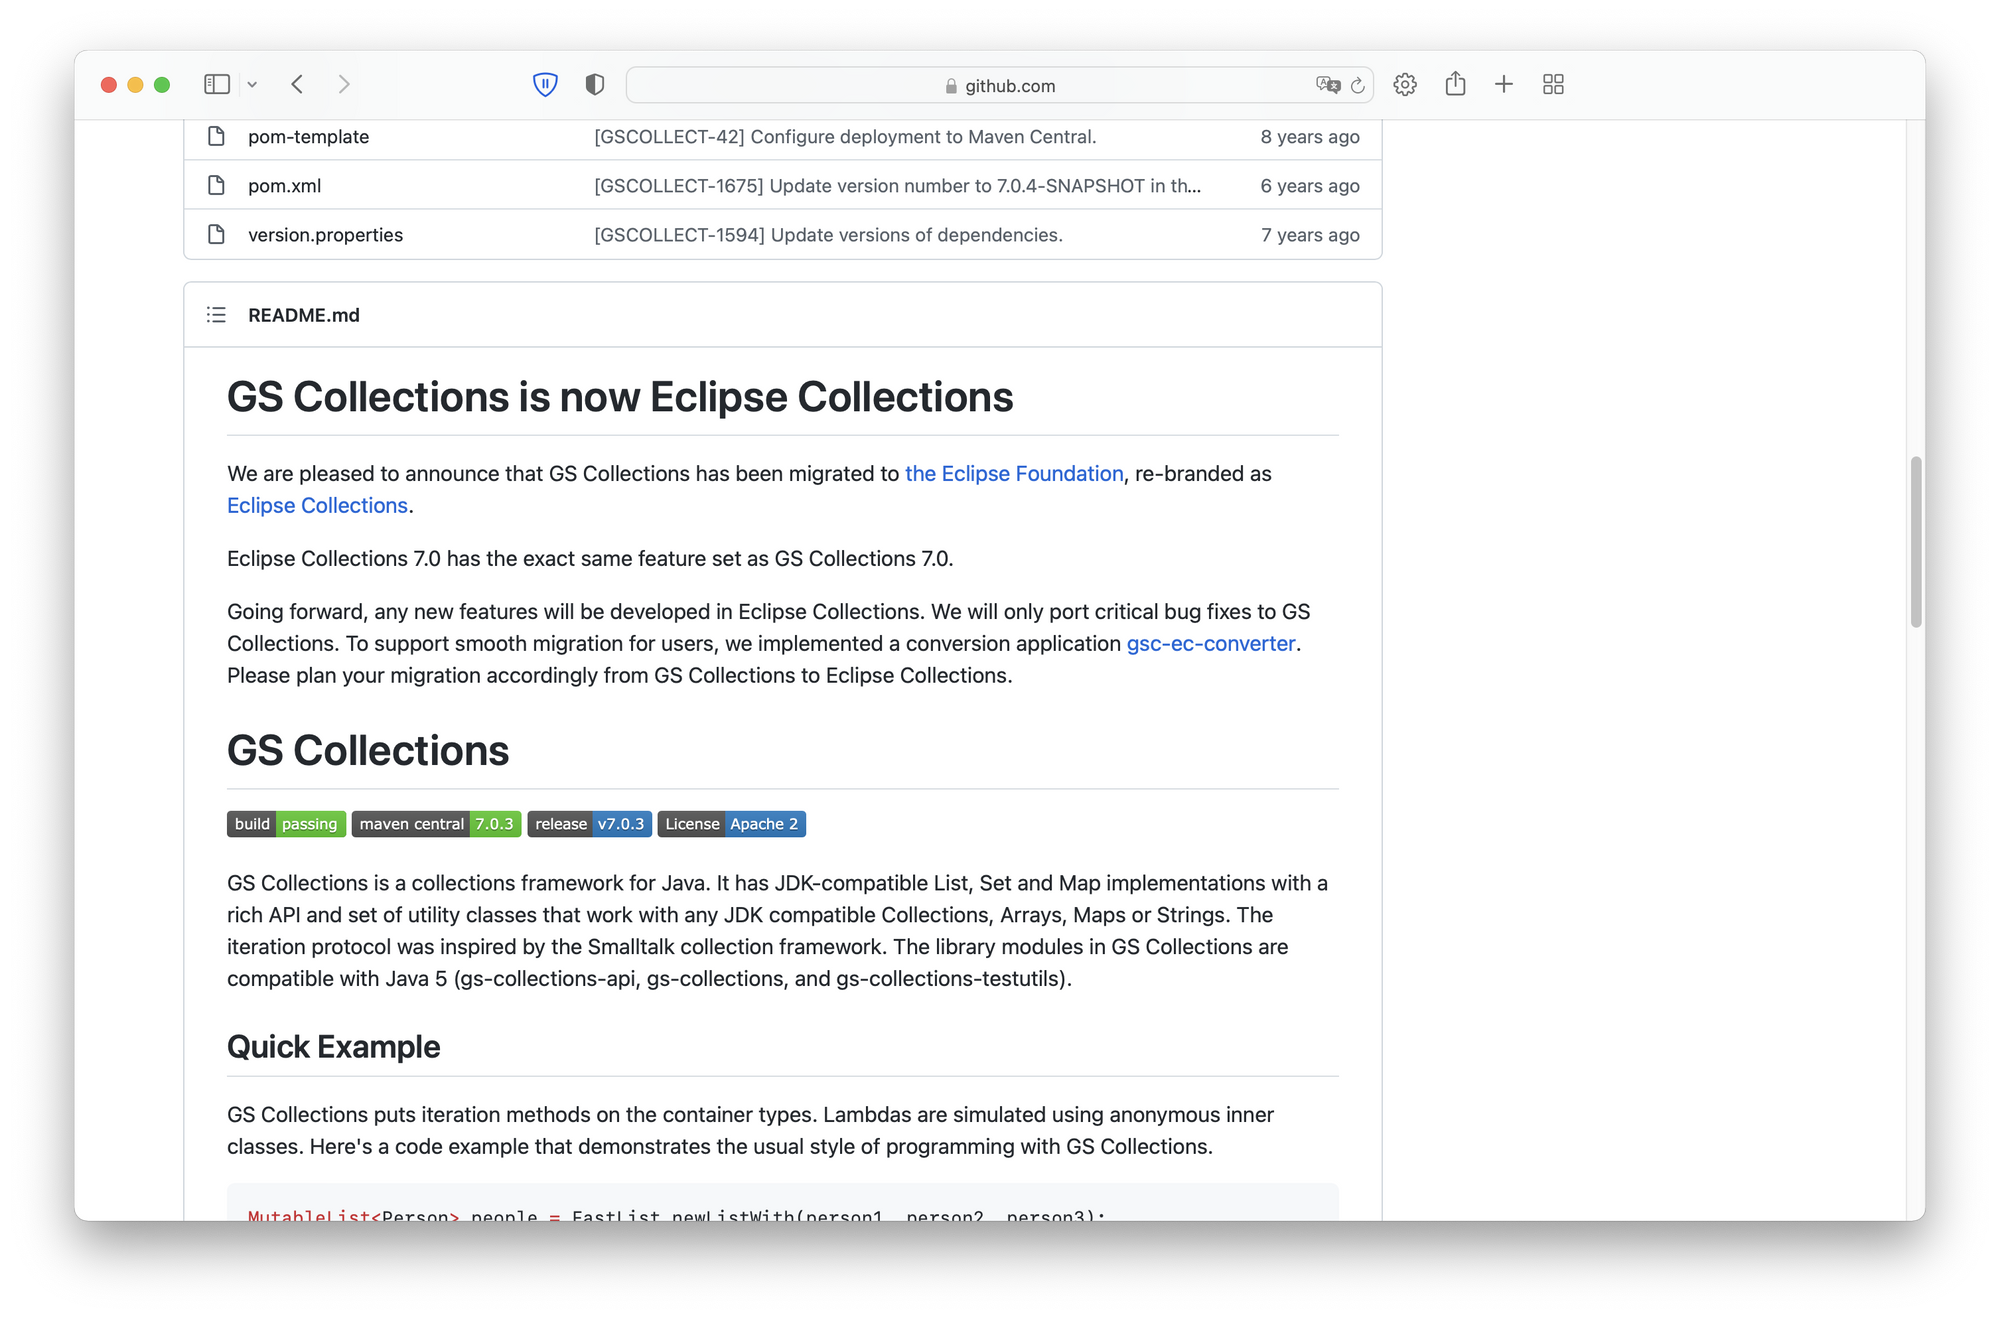Follow 'the Eclipse Foundation' link
Image resolution: width=2000 pixels, height=1319 pixels.
pos(1014,474)
